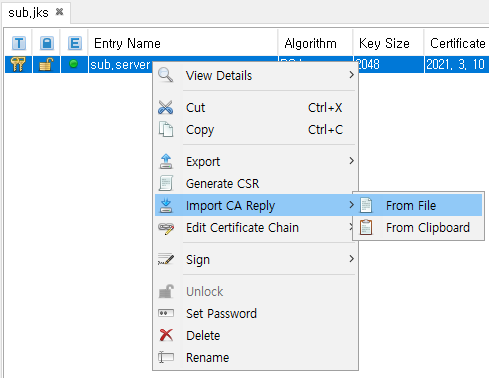Open the Export submenu
The image size is (489, 378).
(x=256, y=162)
